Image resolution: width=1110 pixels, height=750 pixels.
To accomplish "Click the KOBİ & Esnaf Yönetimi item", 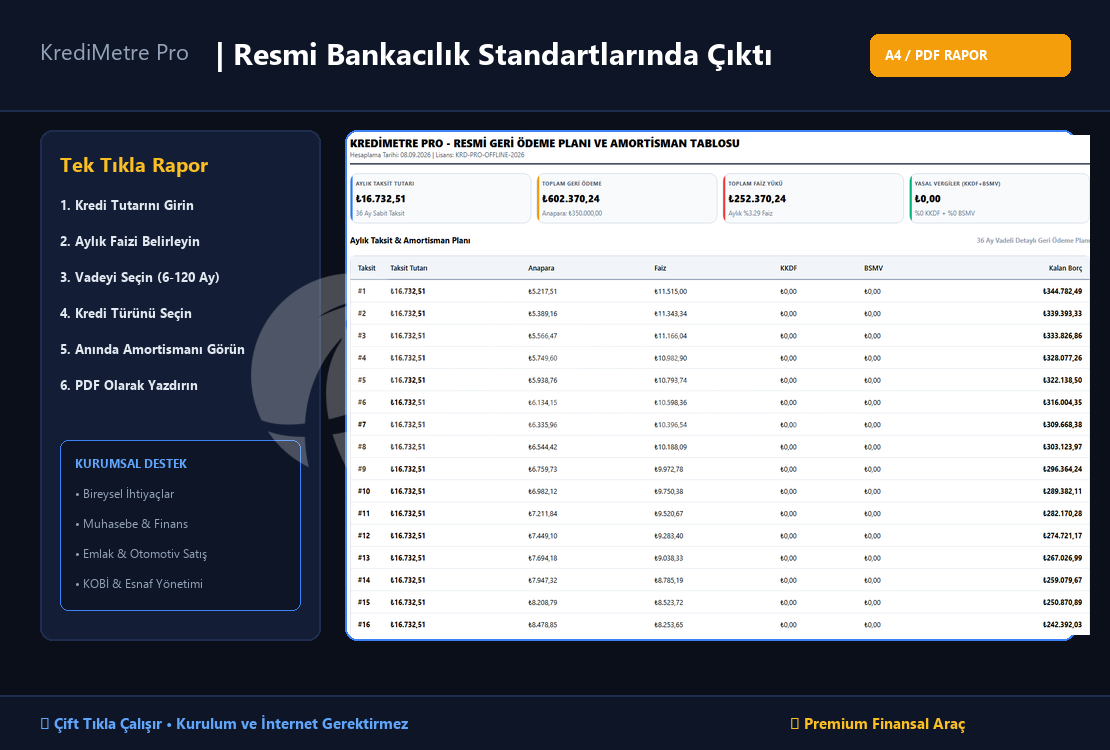I will [x=142, y=584].
